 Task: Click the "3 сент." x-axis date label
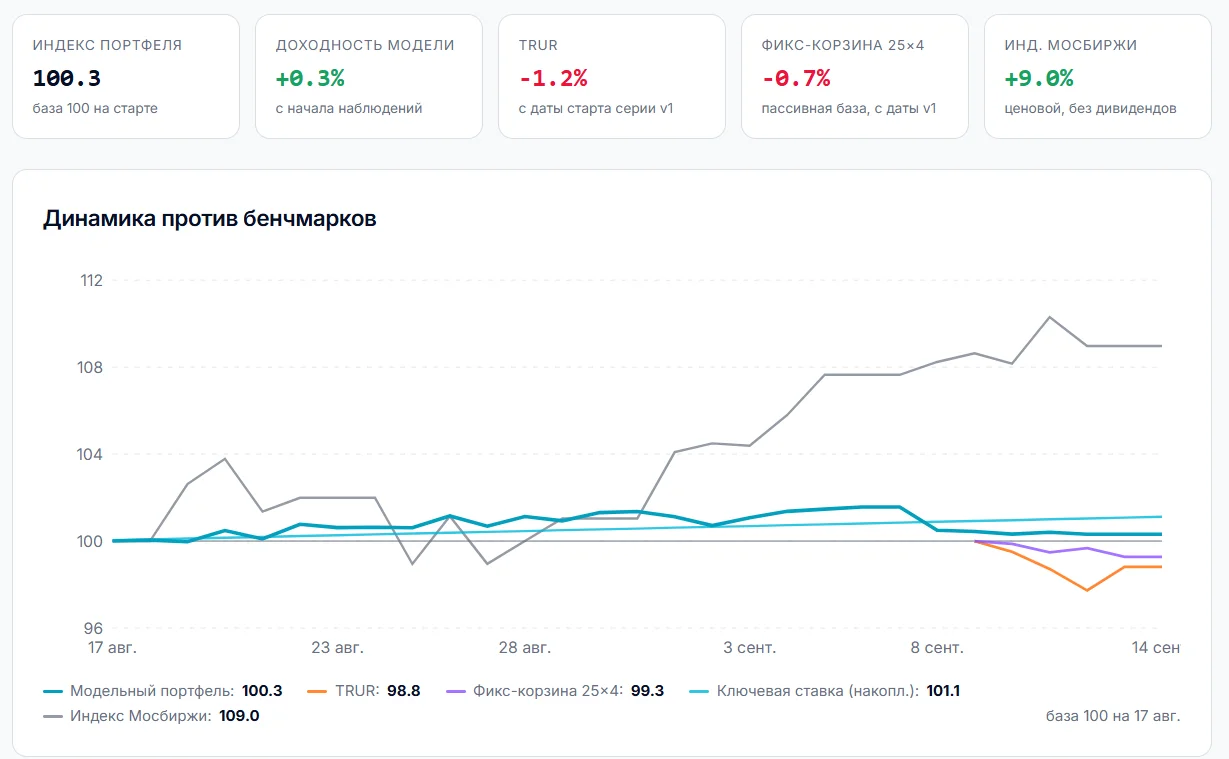click(x=749, y=648)
